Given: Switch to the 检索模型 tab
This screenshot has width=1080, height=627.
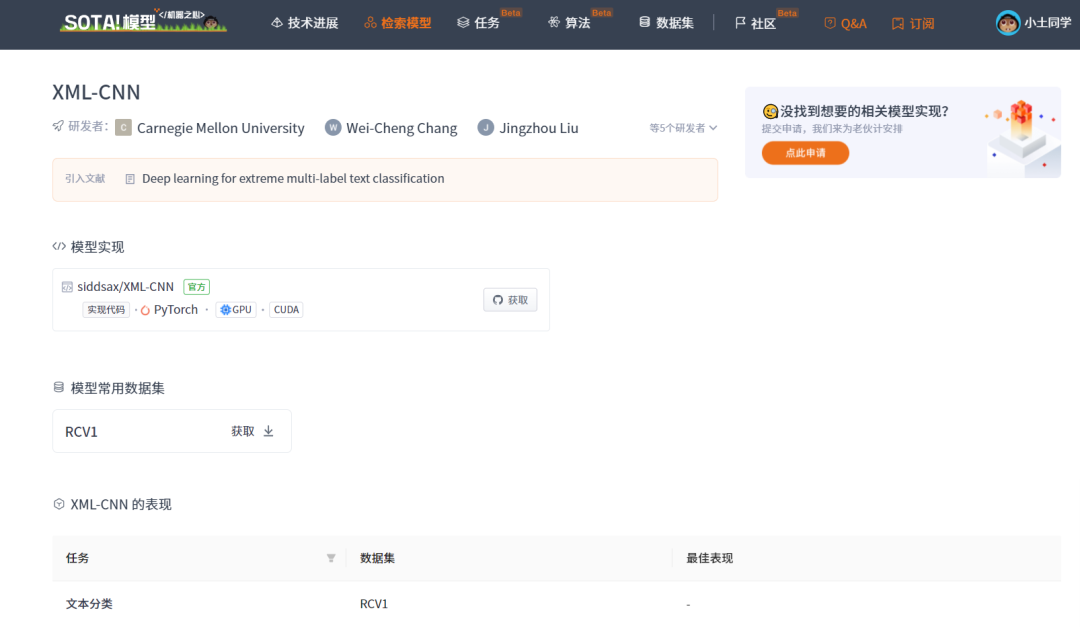Looking at the screenshot, I should click(x=397, y=21).
